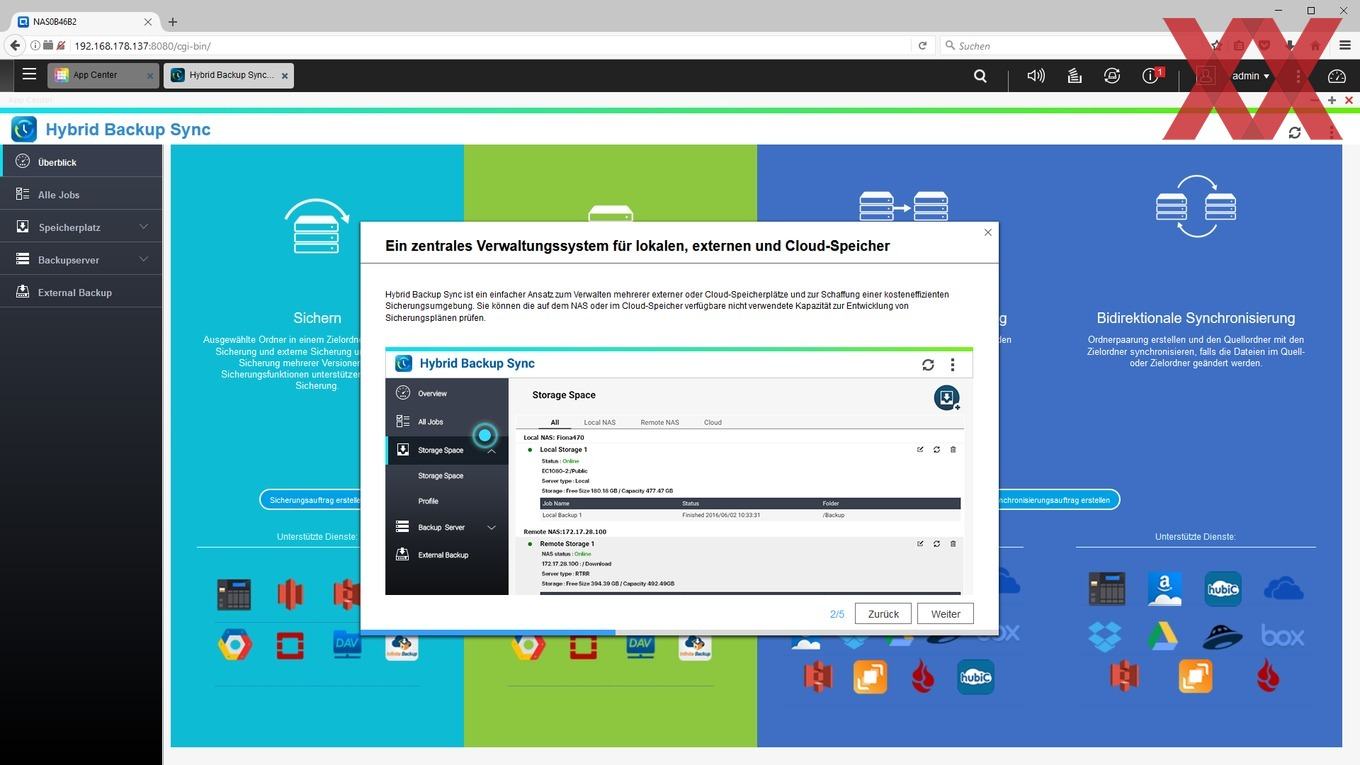Screen dimensions: 1360x765
Task: Open the background tasks icon
Action: coord(1074,76)
